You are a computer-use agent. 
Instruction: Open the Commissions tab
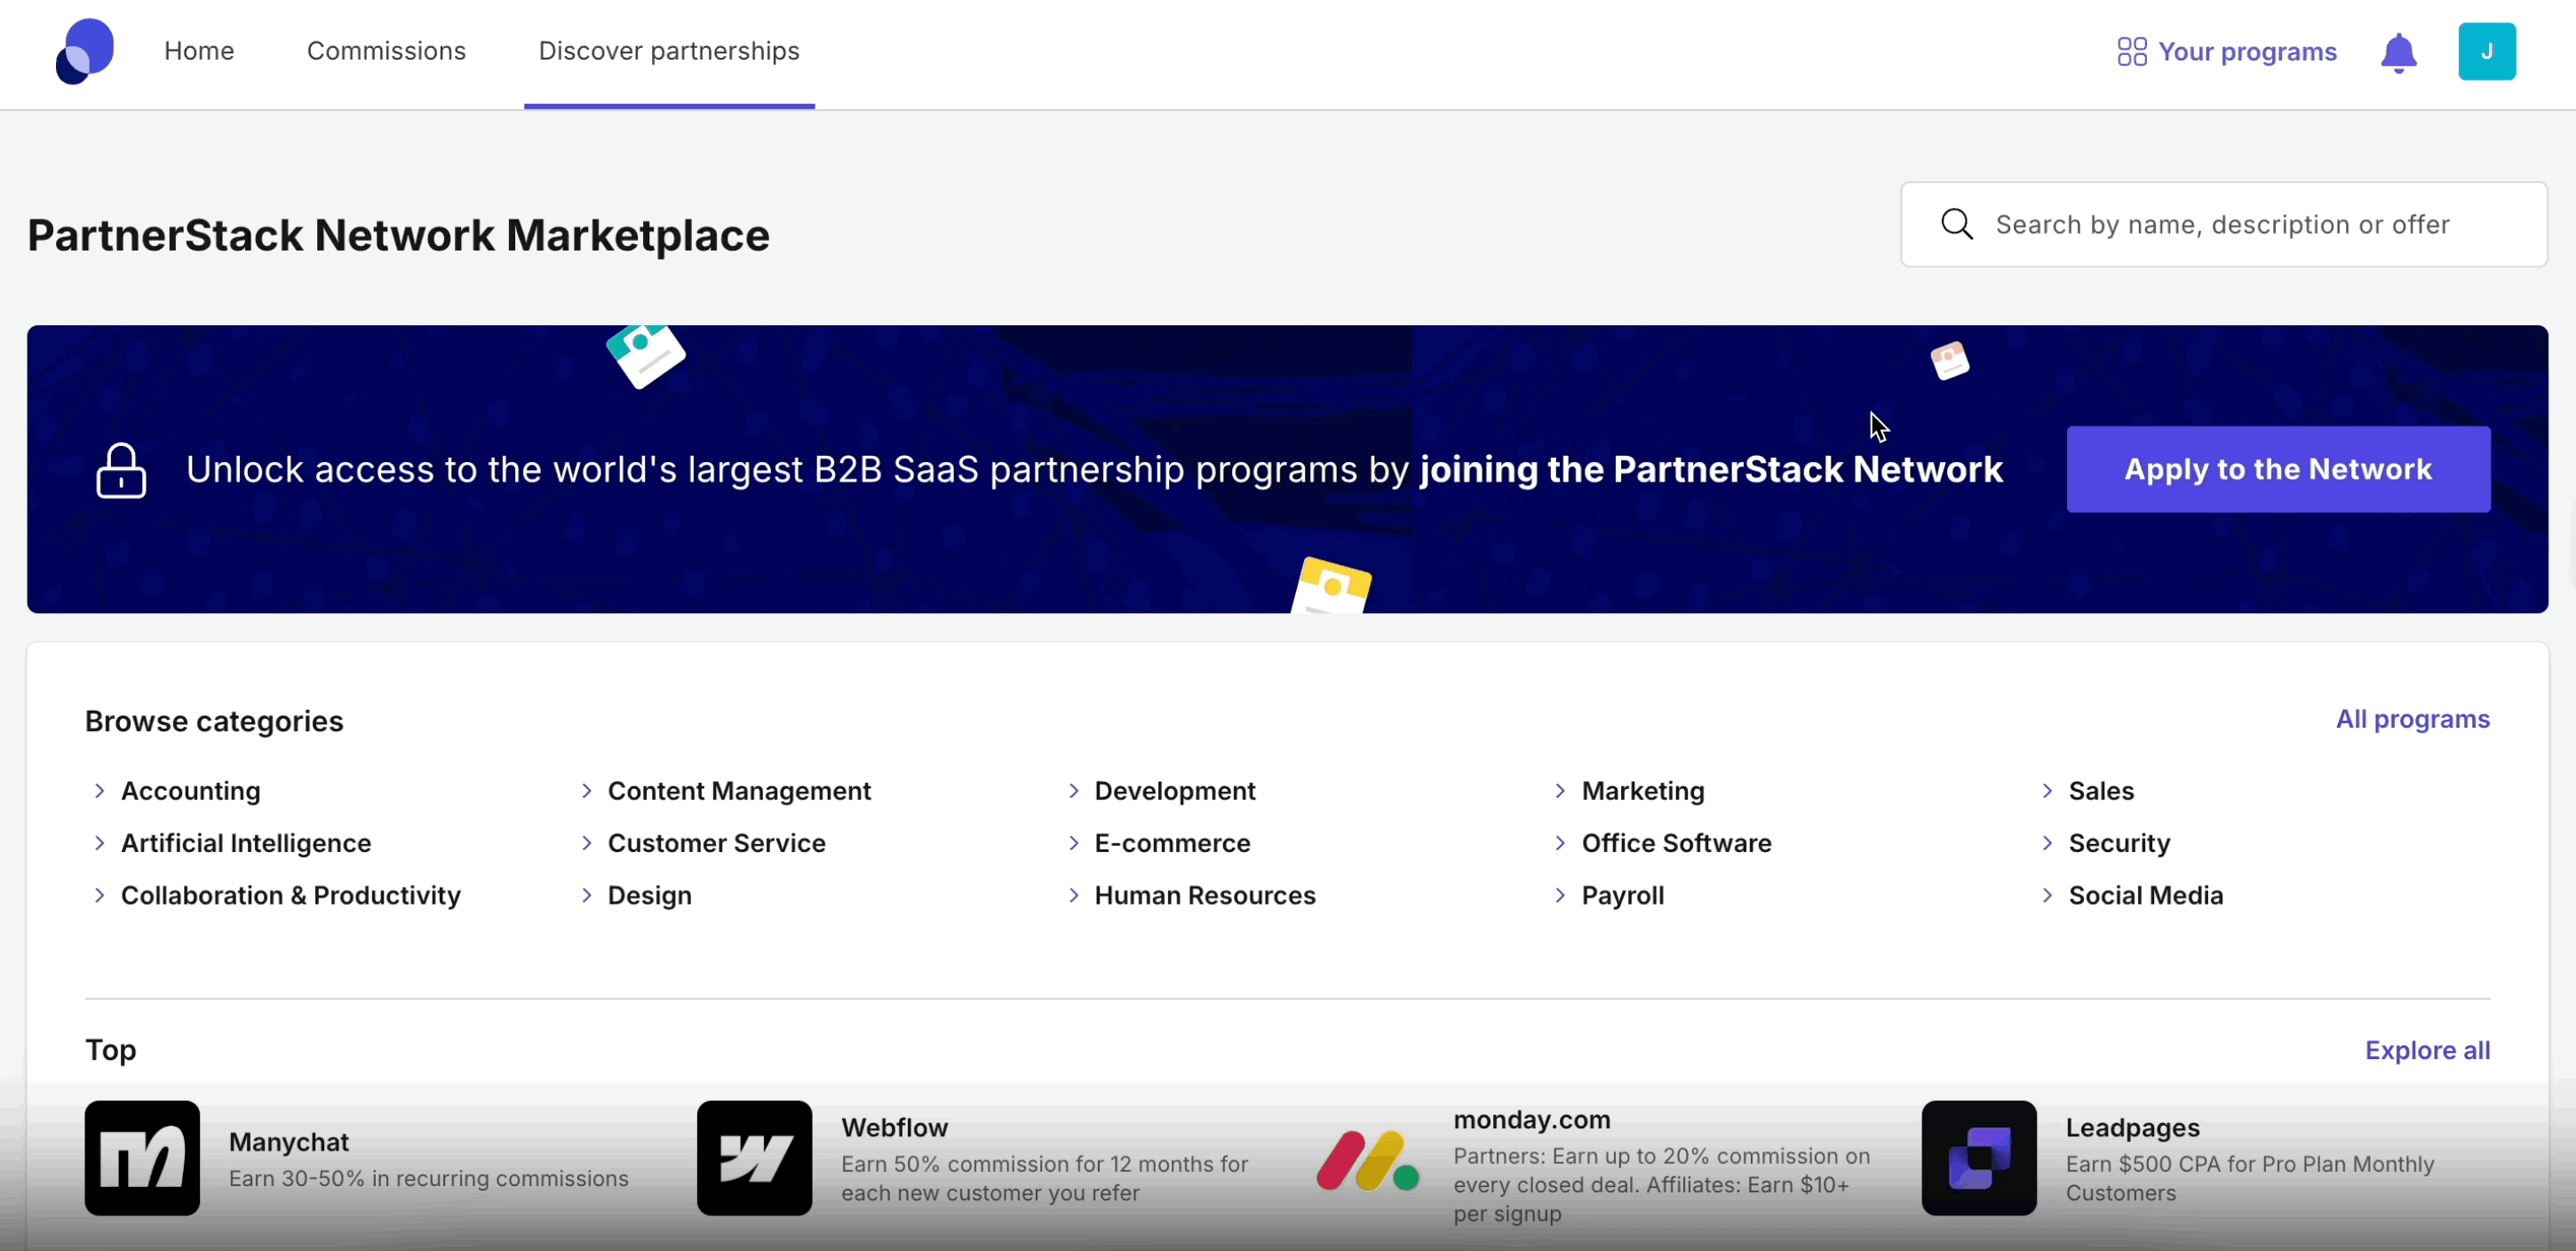[x=386, y=51]
